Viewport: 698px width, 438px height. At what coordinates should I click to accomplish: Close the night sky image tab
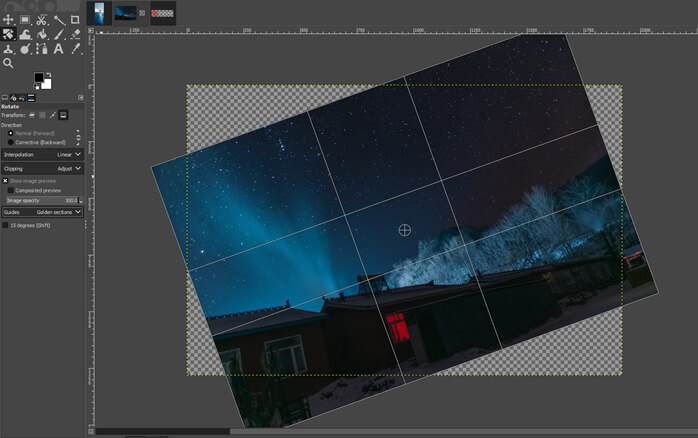142,13
